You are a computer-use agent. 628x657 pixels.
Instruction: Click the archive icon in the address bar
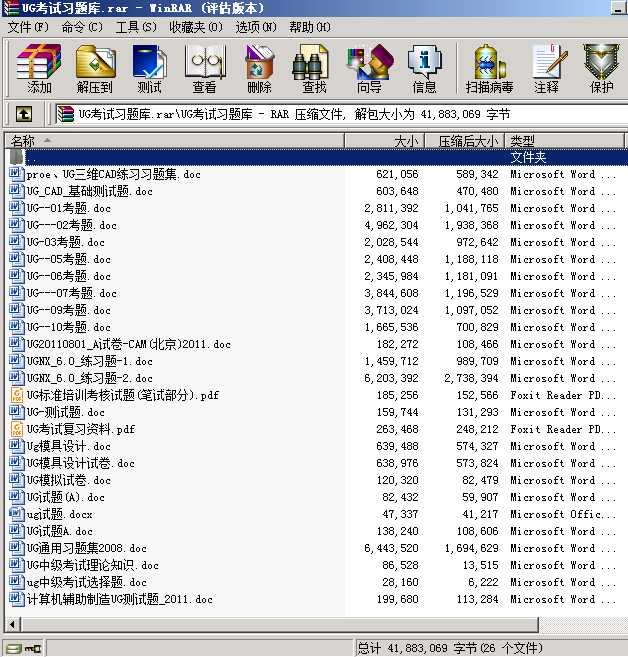(66, 114)
